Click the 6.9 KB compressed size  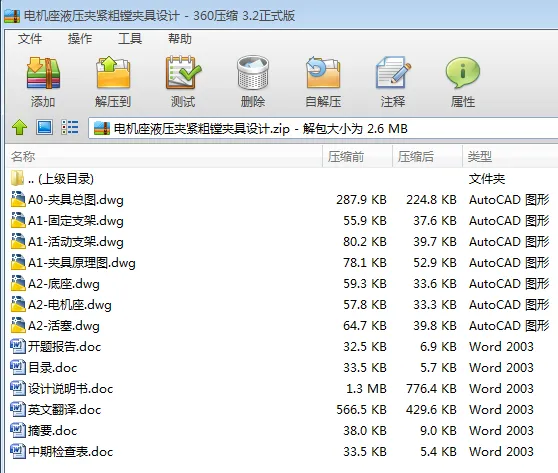[x=438, y=347]
